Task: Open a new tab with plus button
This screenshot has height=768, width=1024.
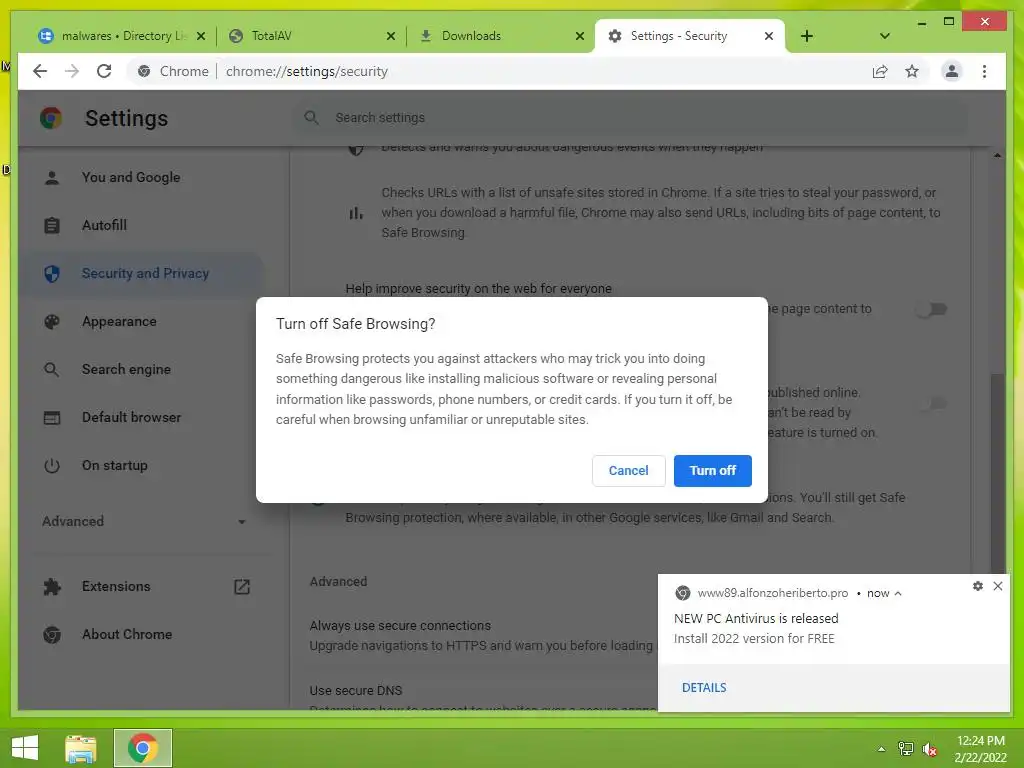Action: 807,36
